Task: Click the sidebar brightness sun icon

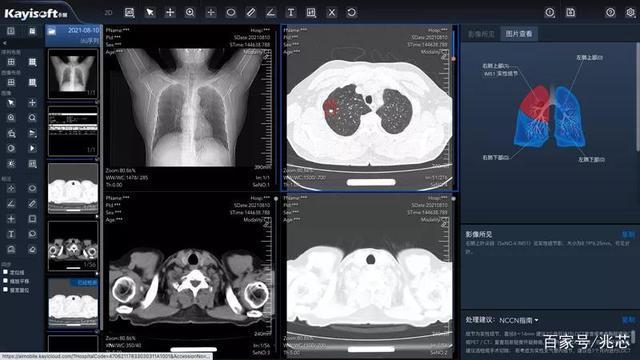Action: (x=11, y=164)
